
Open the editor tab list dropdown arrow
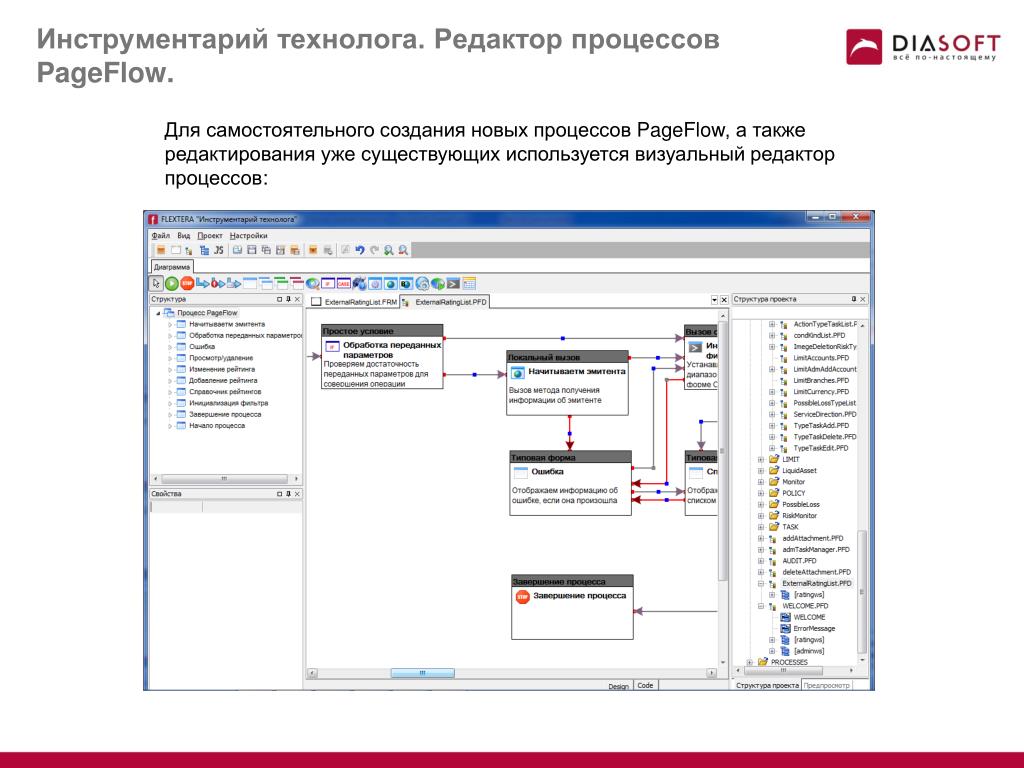[714, 299]
